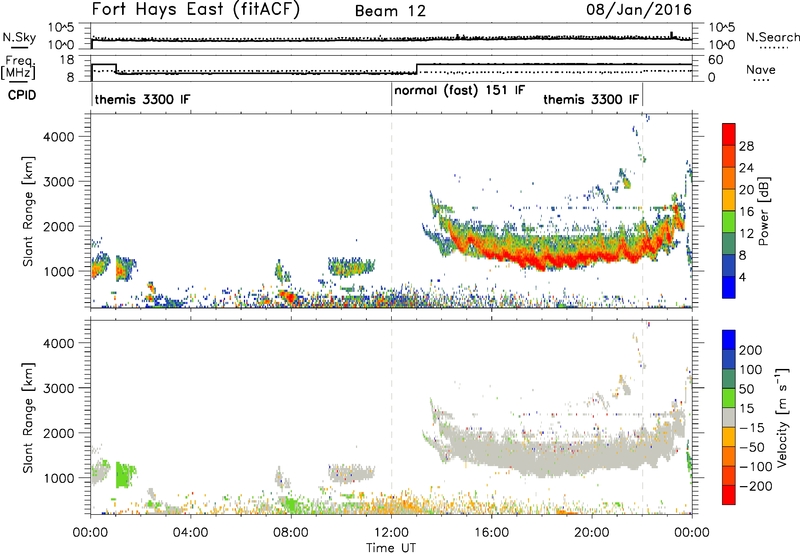The height and width of the screenshot is (554, 800).
Task: Click the gray velocity scatter band near 18:00
Action: (541, 455)
